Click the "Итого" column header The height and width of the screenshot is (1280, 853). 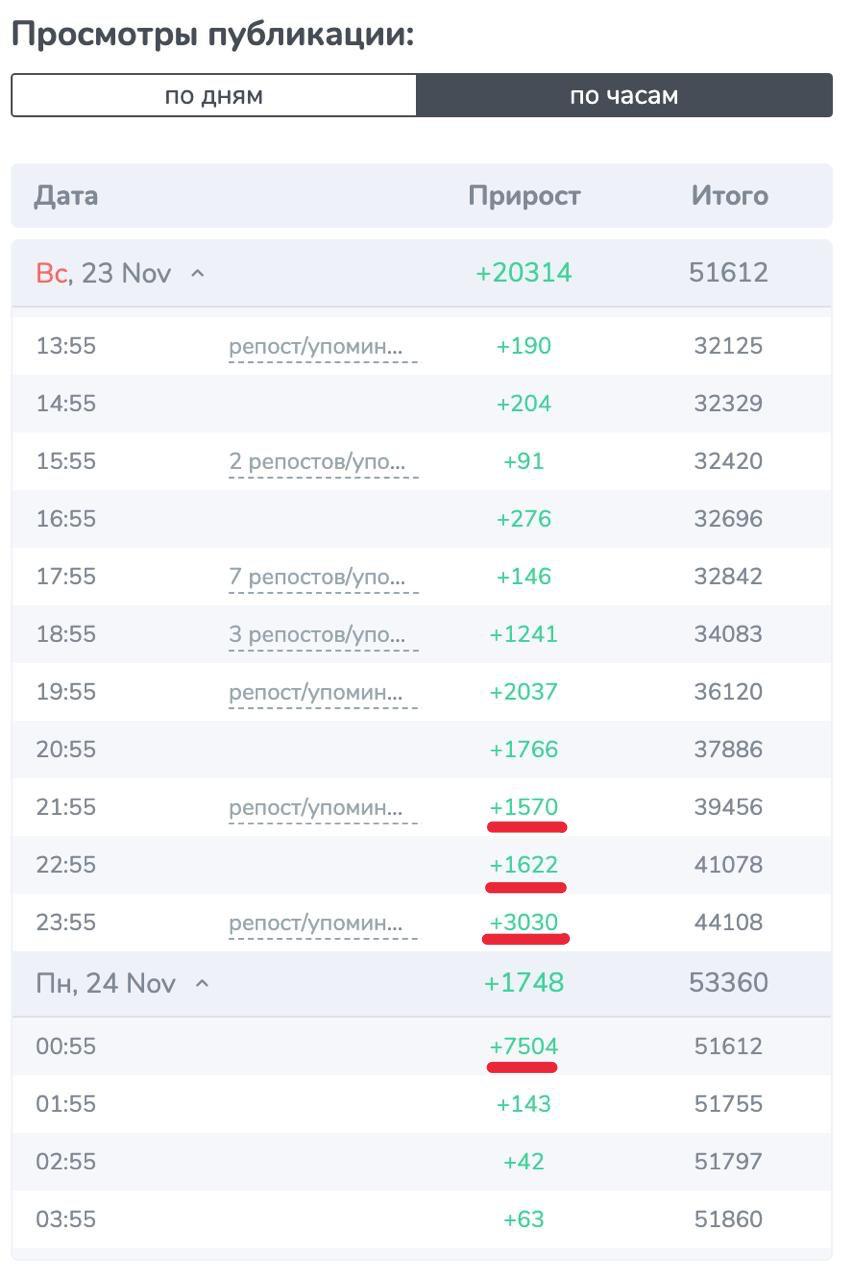[x=729, y=196]
